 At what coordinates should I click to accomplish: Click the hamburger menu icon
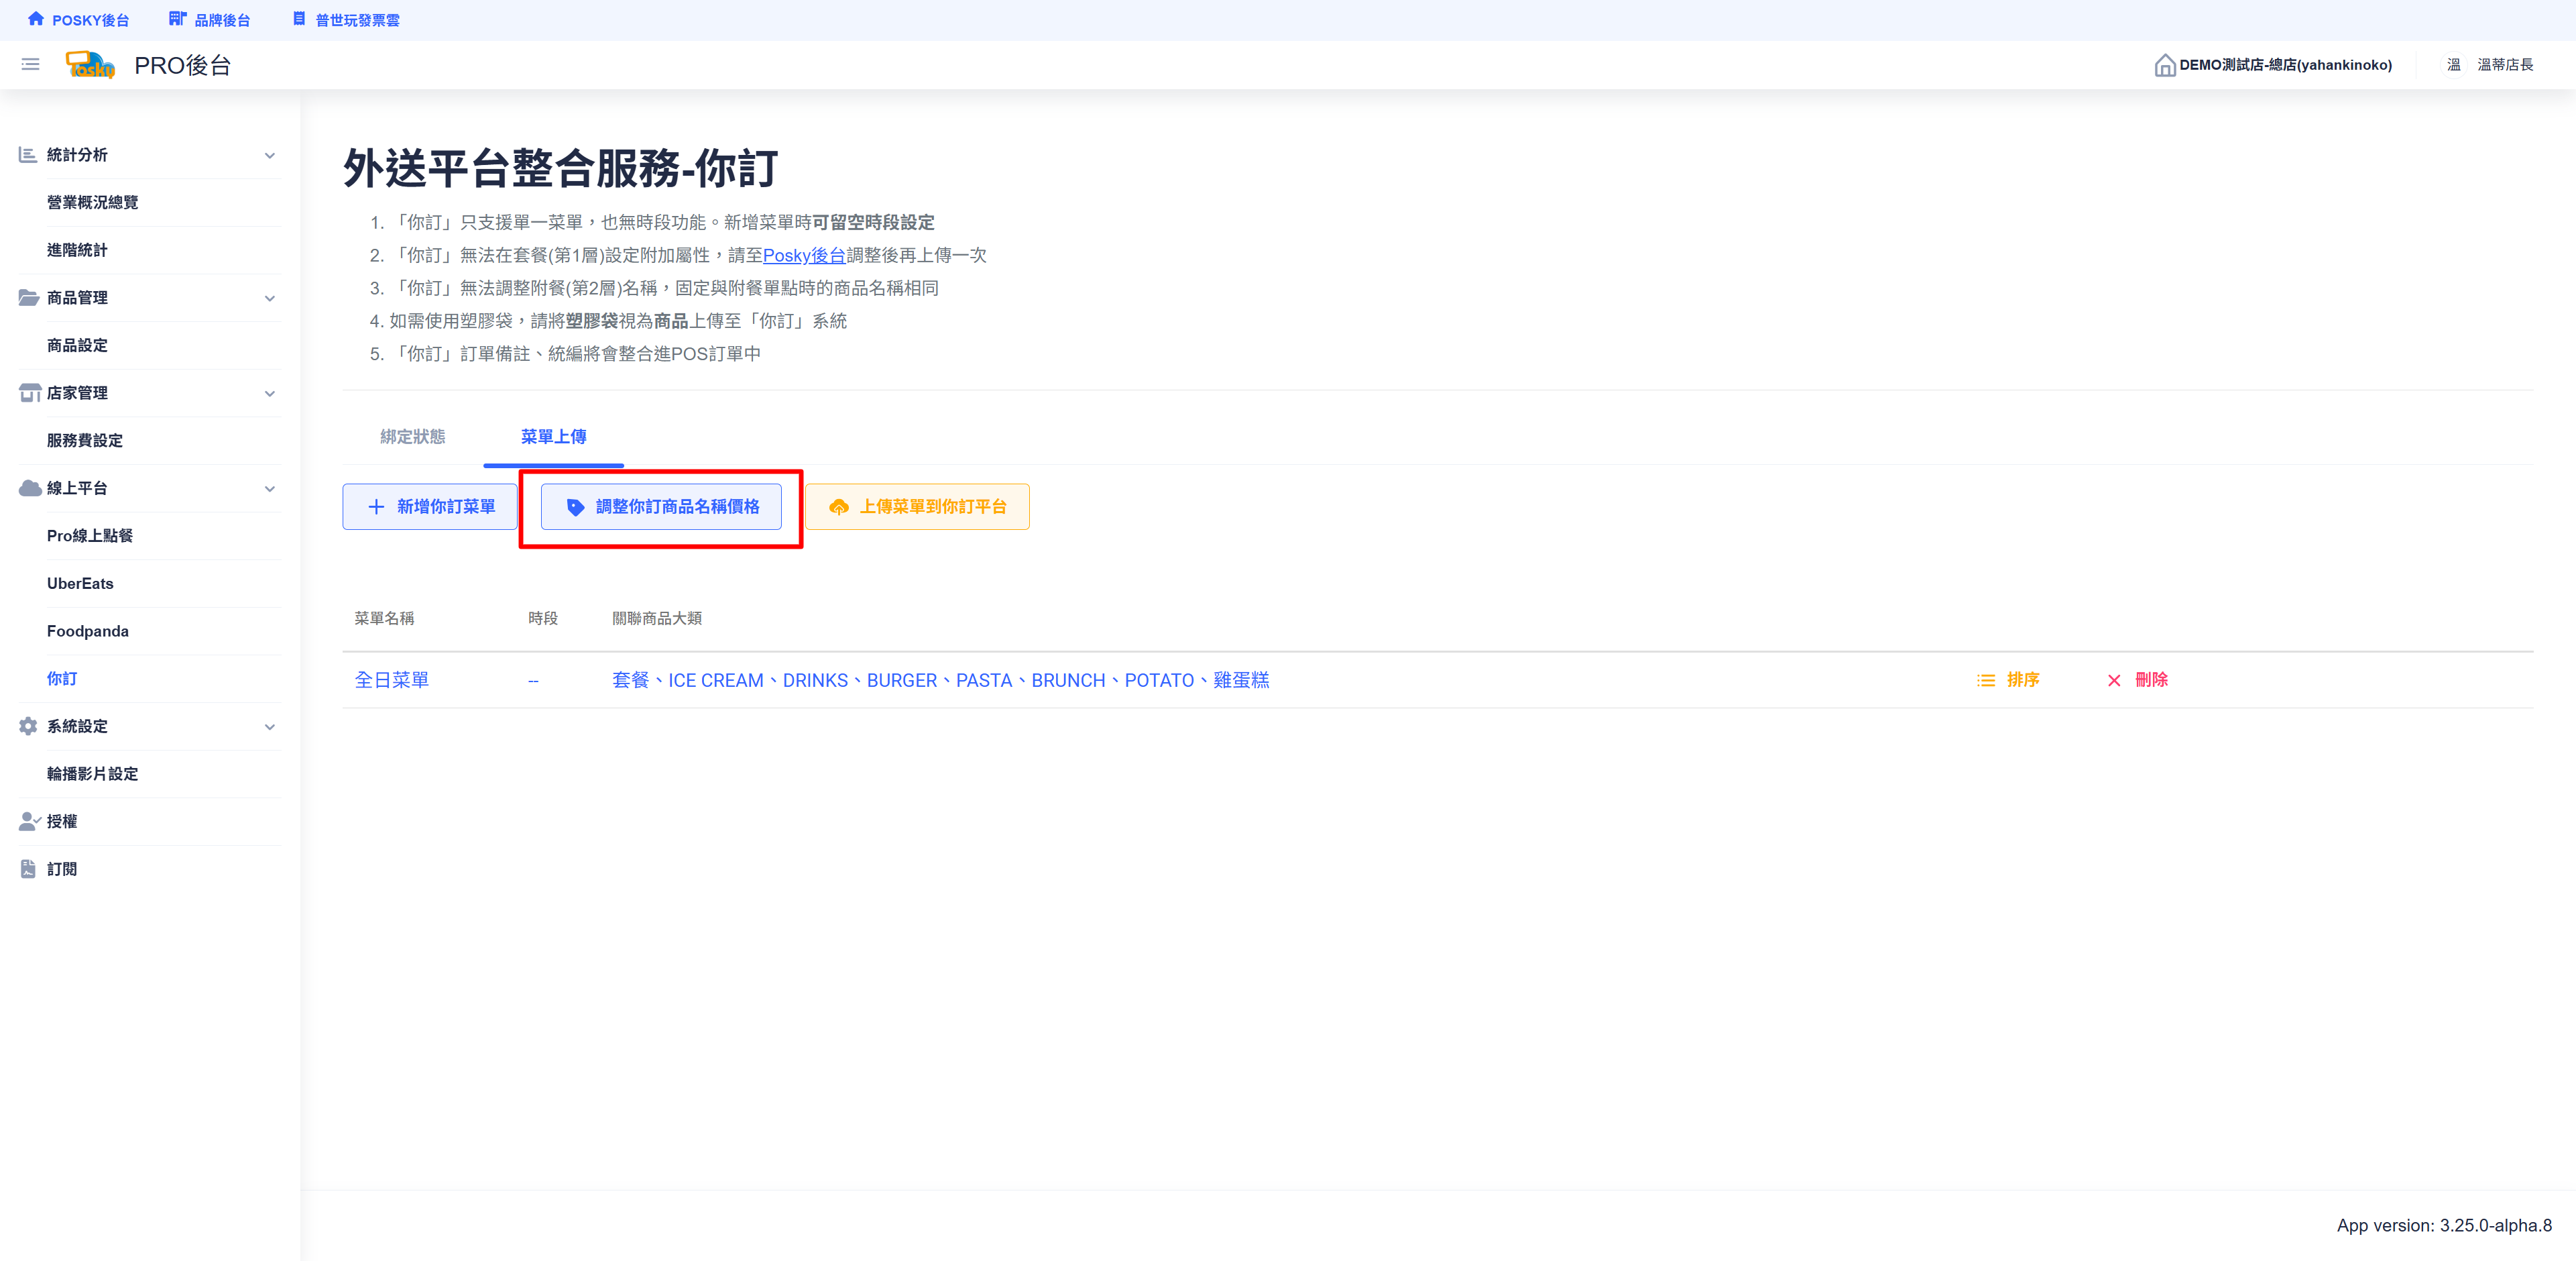coord(30,65)
